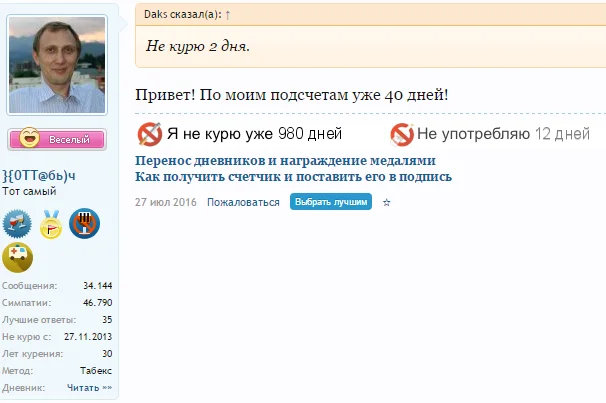Image resolution: width=606 pixels, height=403 pixels.
Task: Click the 'Не употребляю 12 дней' counter
Action: 504,134
